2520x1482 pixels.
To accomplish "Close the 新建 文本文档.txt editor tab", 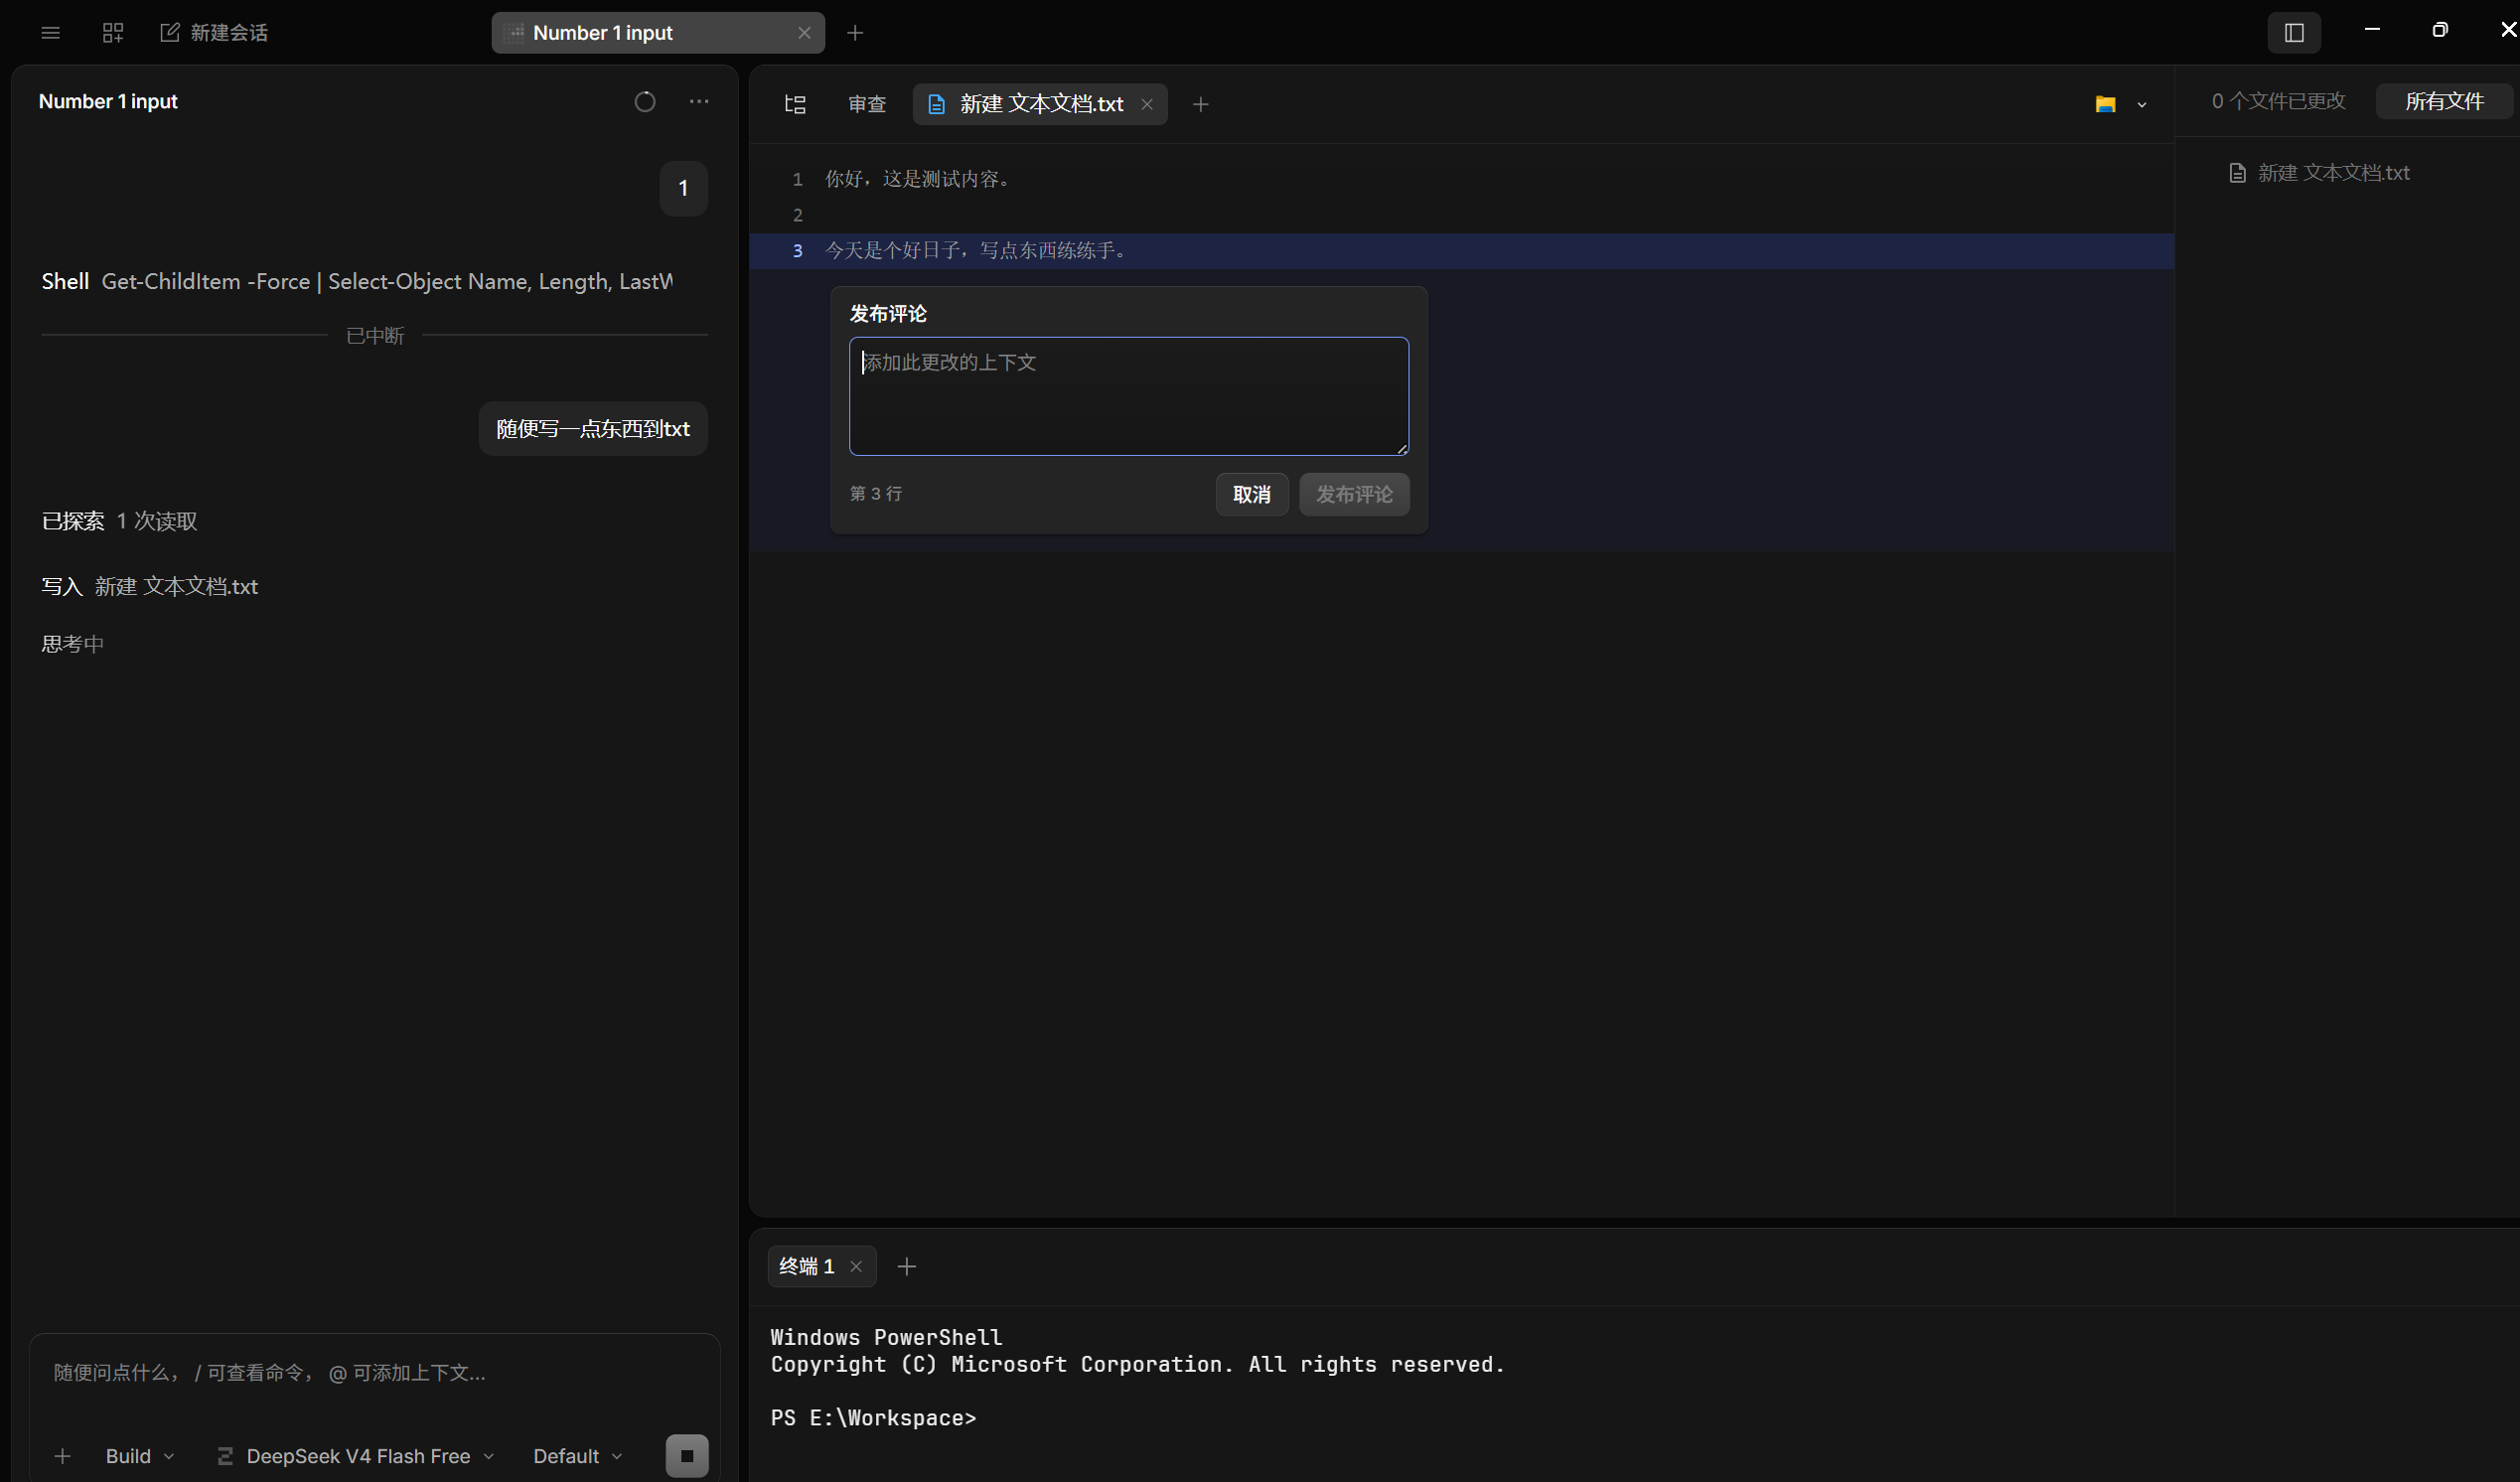I will pos(1147,104).
